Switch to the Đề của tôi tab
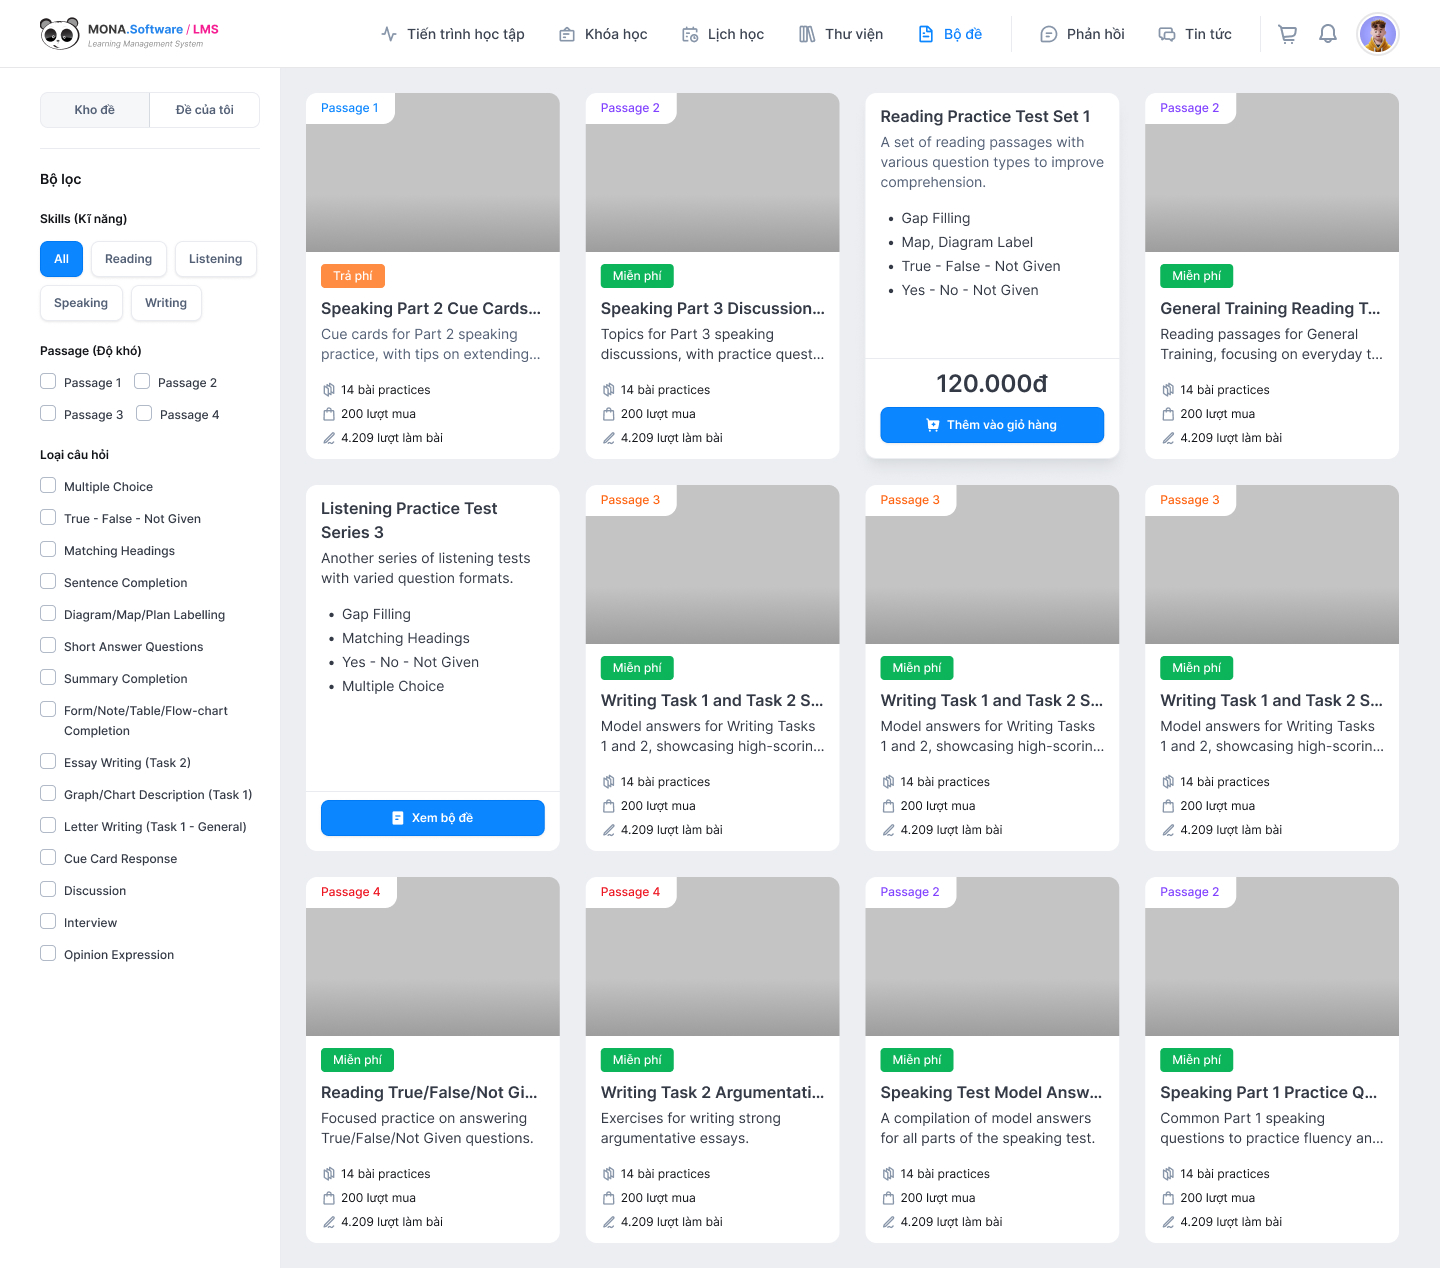The width and height of the screenshot is (1440, 1268). pyautogui.click(x=204, y=110)
